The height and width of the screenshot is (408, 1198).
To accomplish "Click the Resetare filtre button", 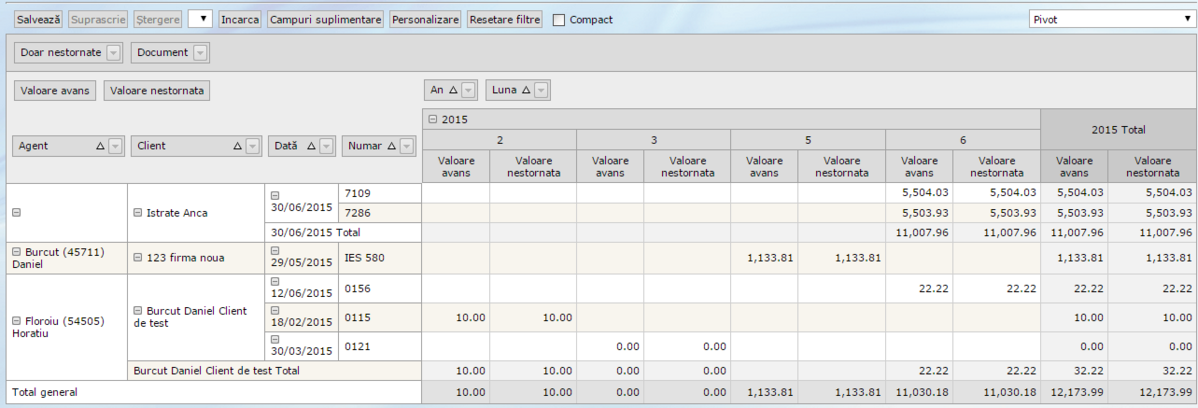I will click(504, 19).
